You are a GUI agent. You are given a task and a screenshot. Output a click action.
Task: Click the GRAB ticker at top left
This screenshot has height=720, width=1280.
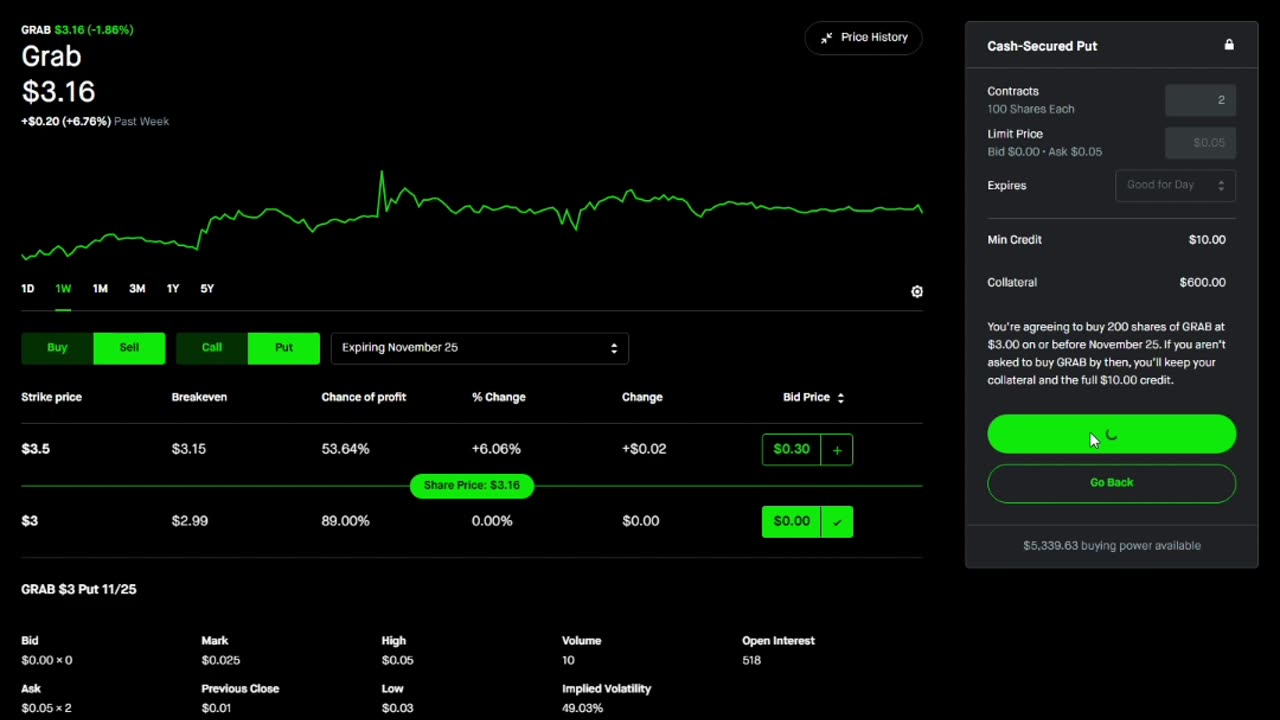coord(36,30)
